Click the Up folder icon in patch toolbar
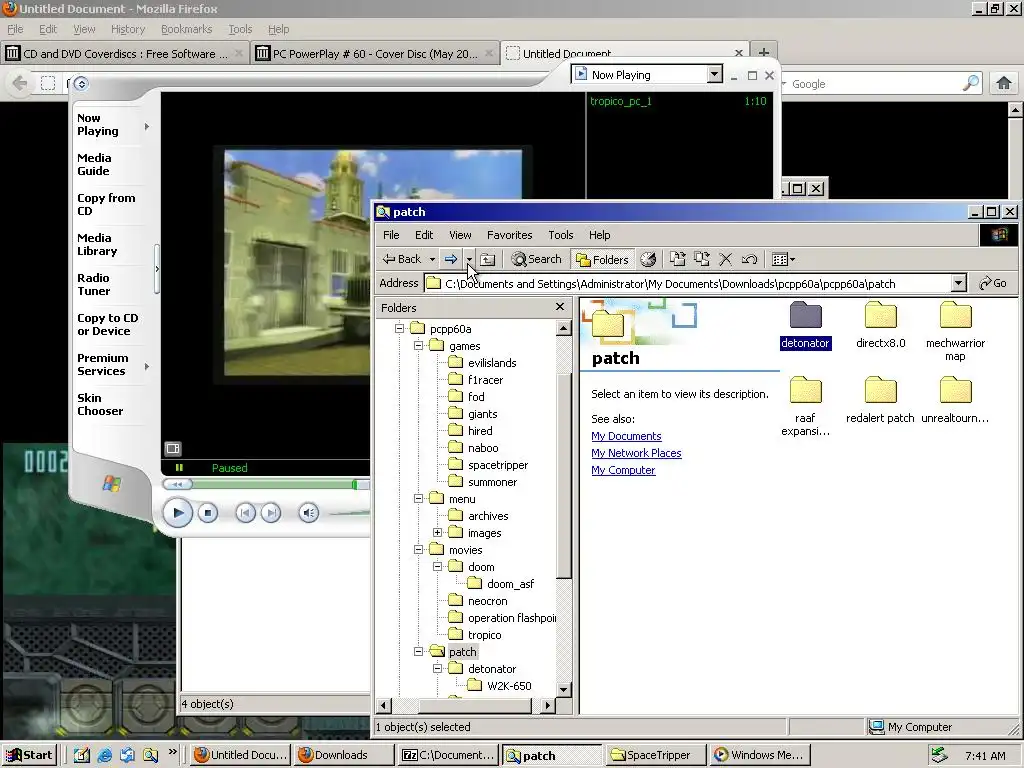1024x768 pixels. coord(488,259)
